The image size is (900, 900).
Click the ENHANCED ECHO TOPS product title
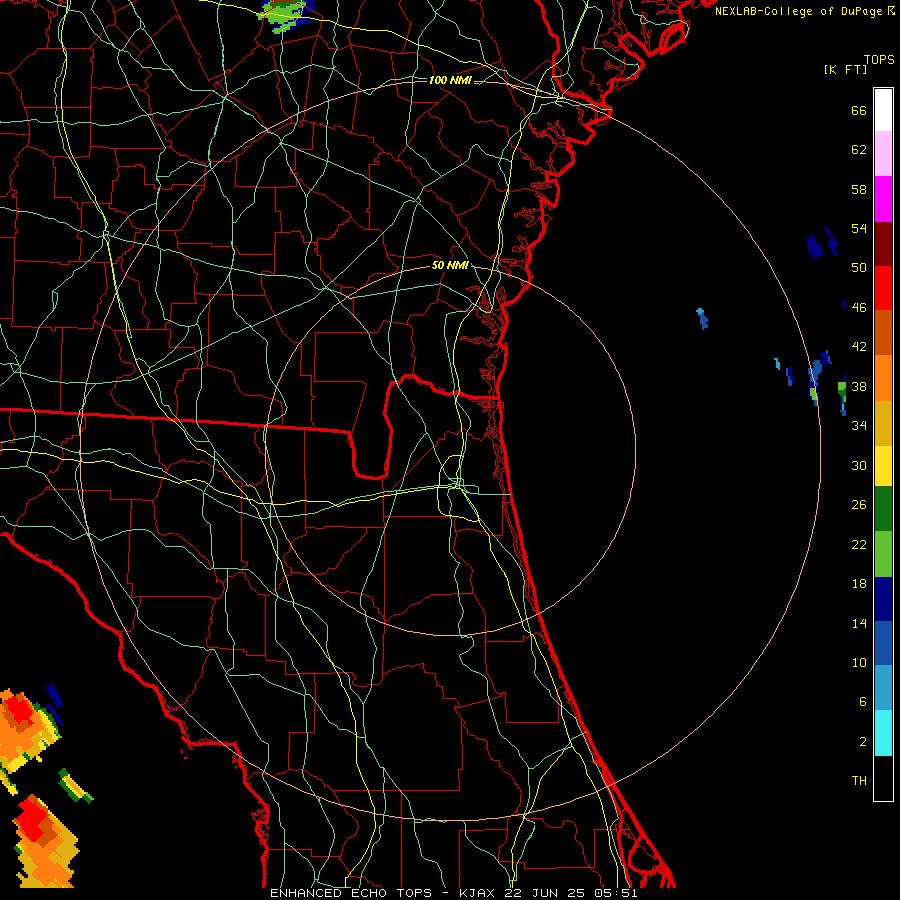351,893
